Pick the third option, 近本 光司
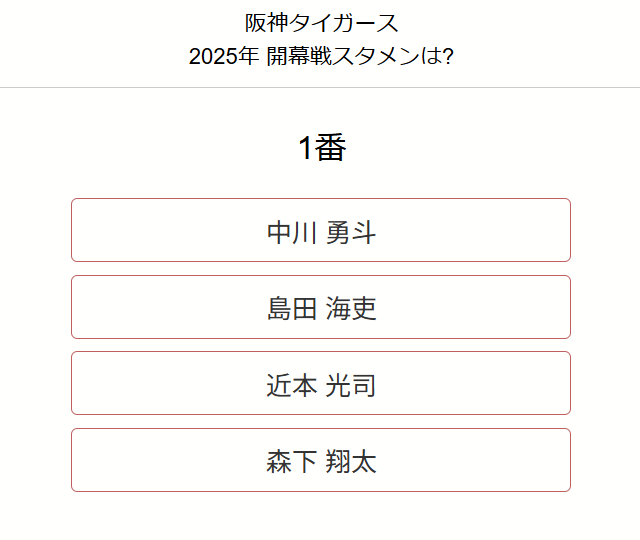 tap(321, 384)
